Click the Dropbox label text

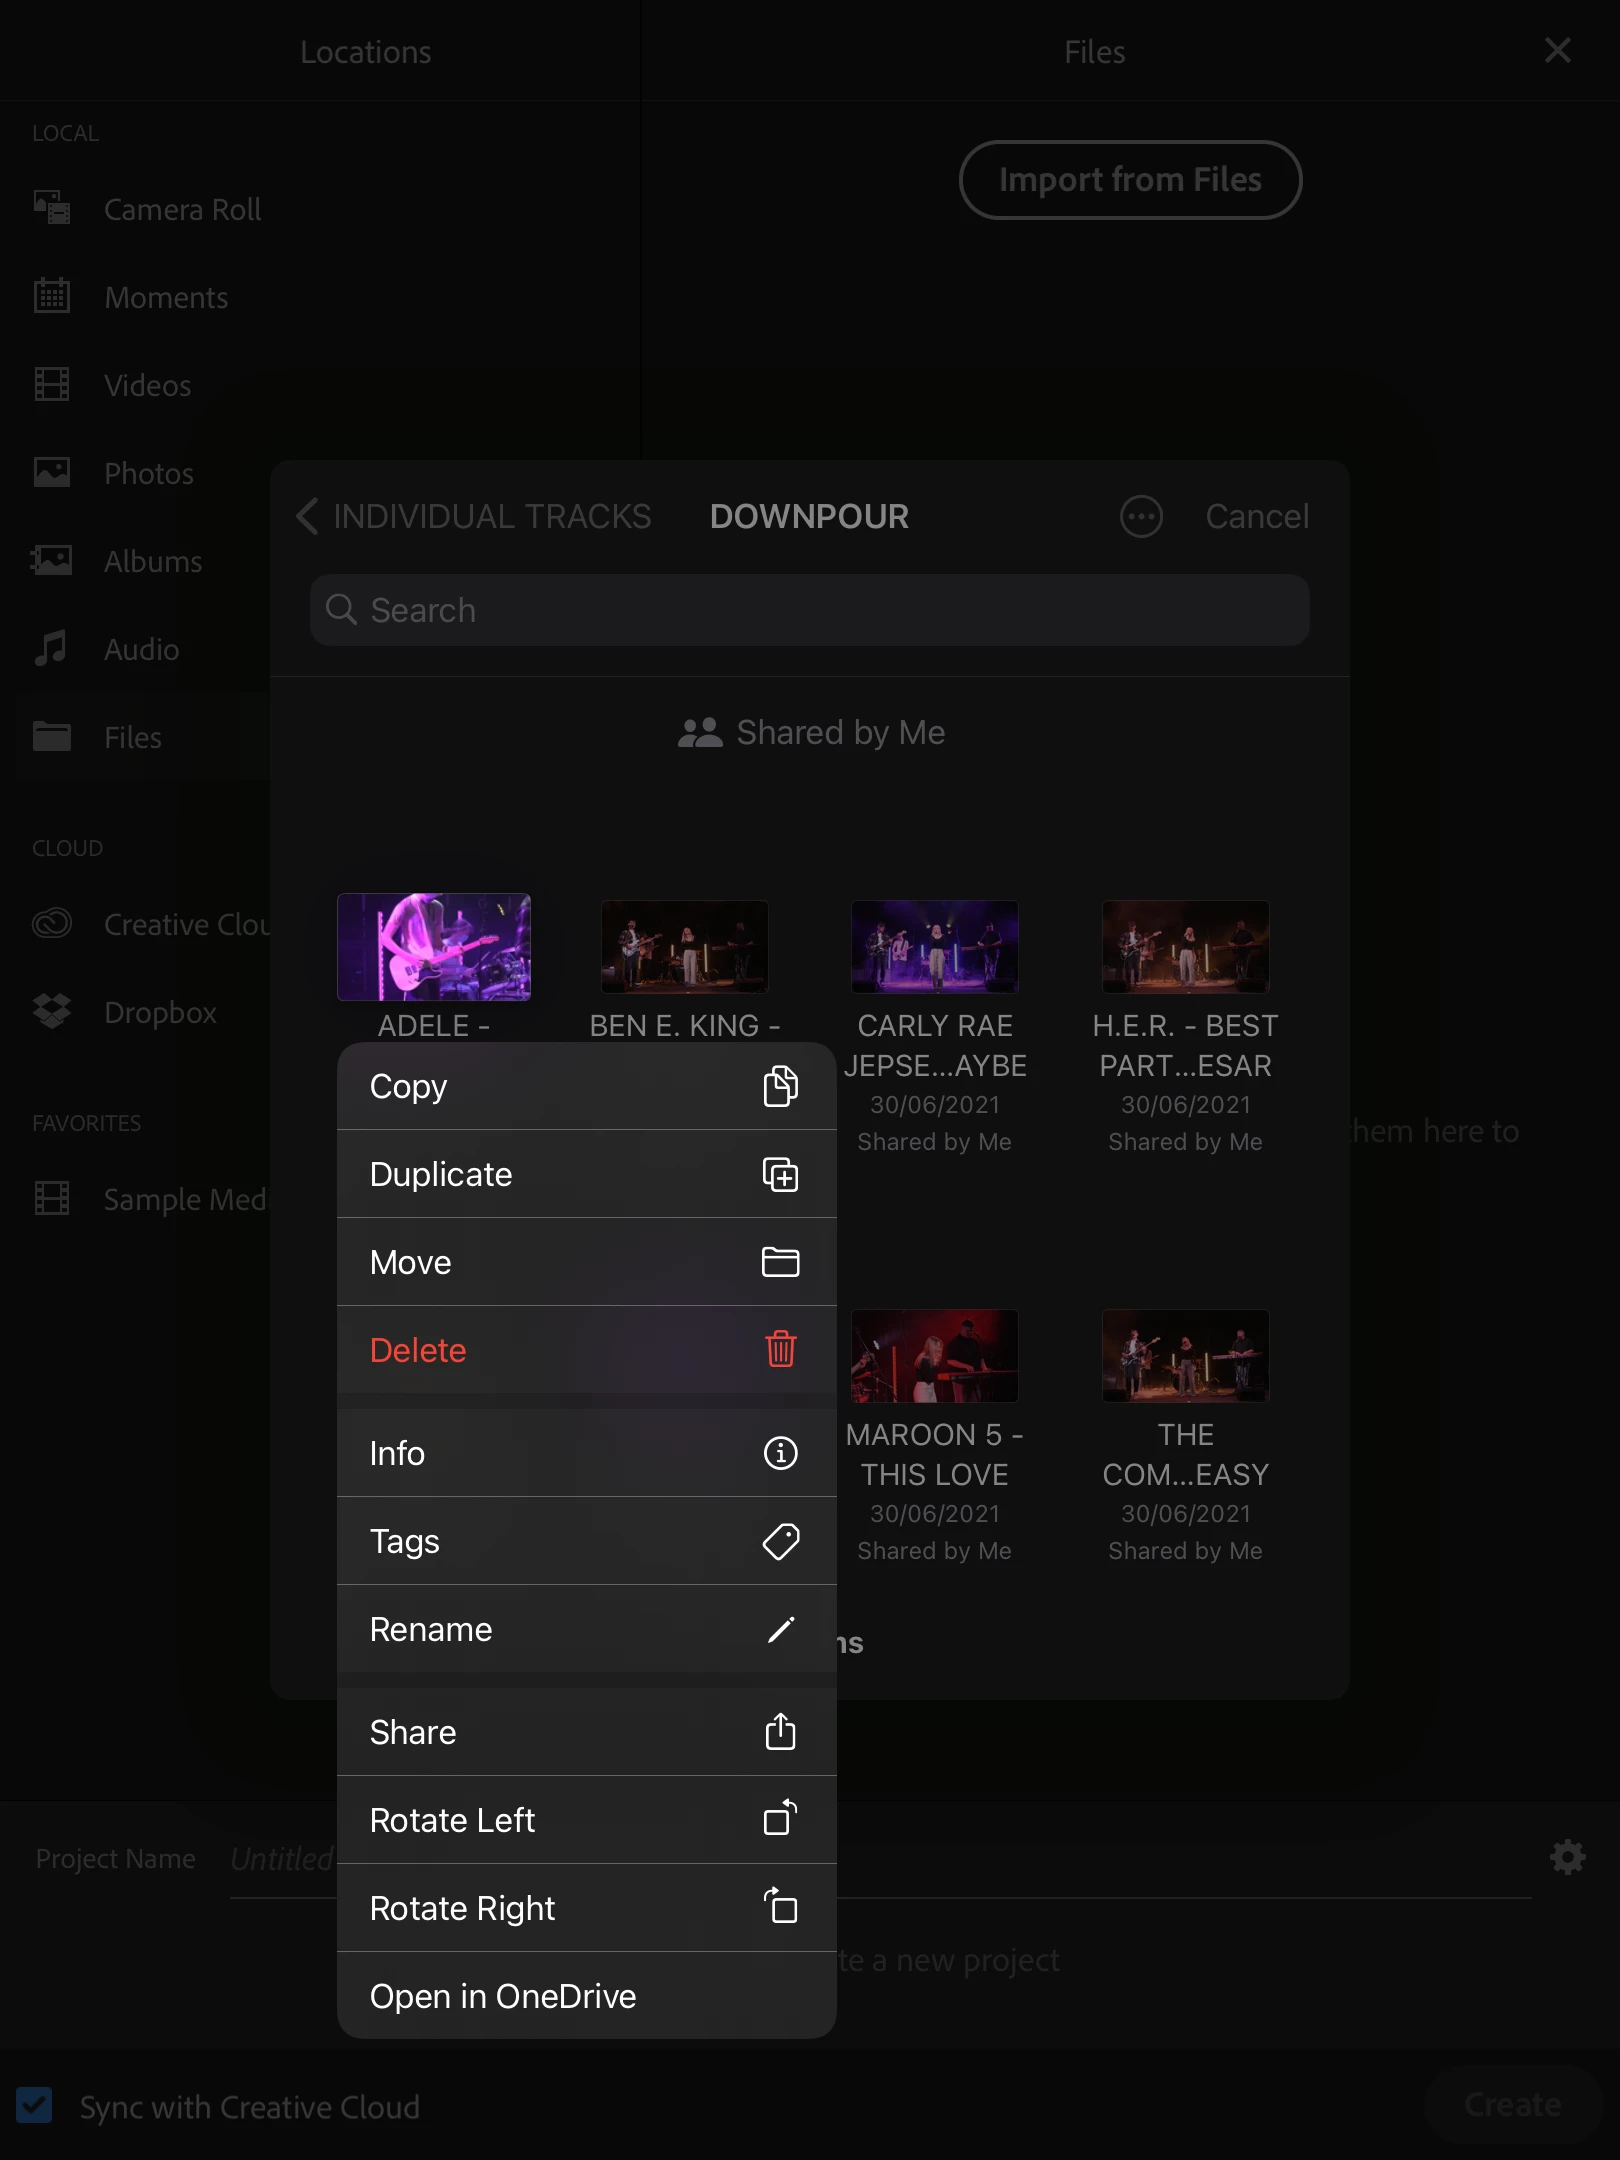coord(161,1012)
